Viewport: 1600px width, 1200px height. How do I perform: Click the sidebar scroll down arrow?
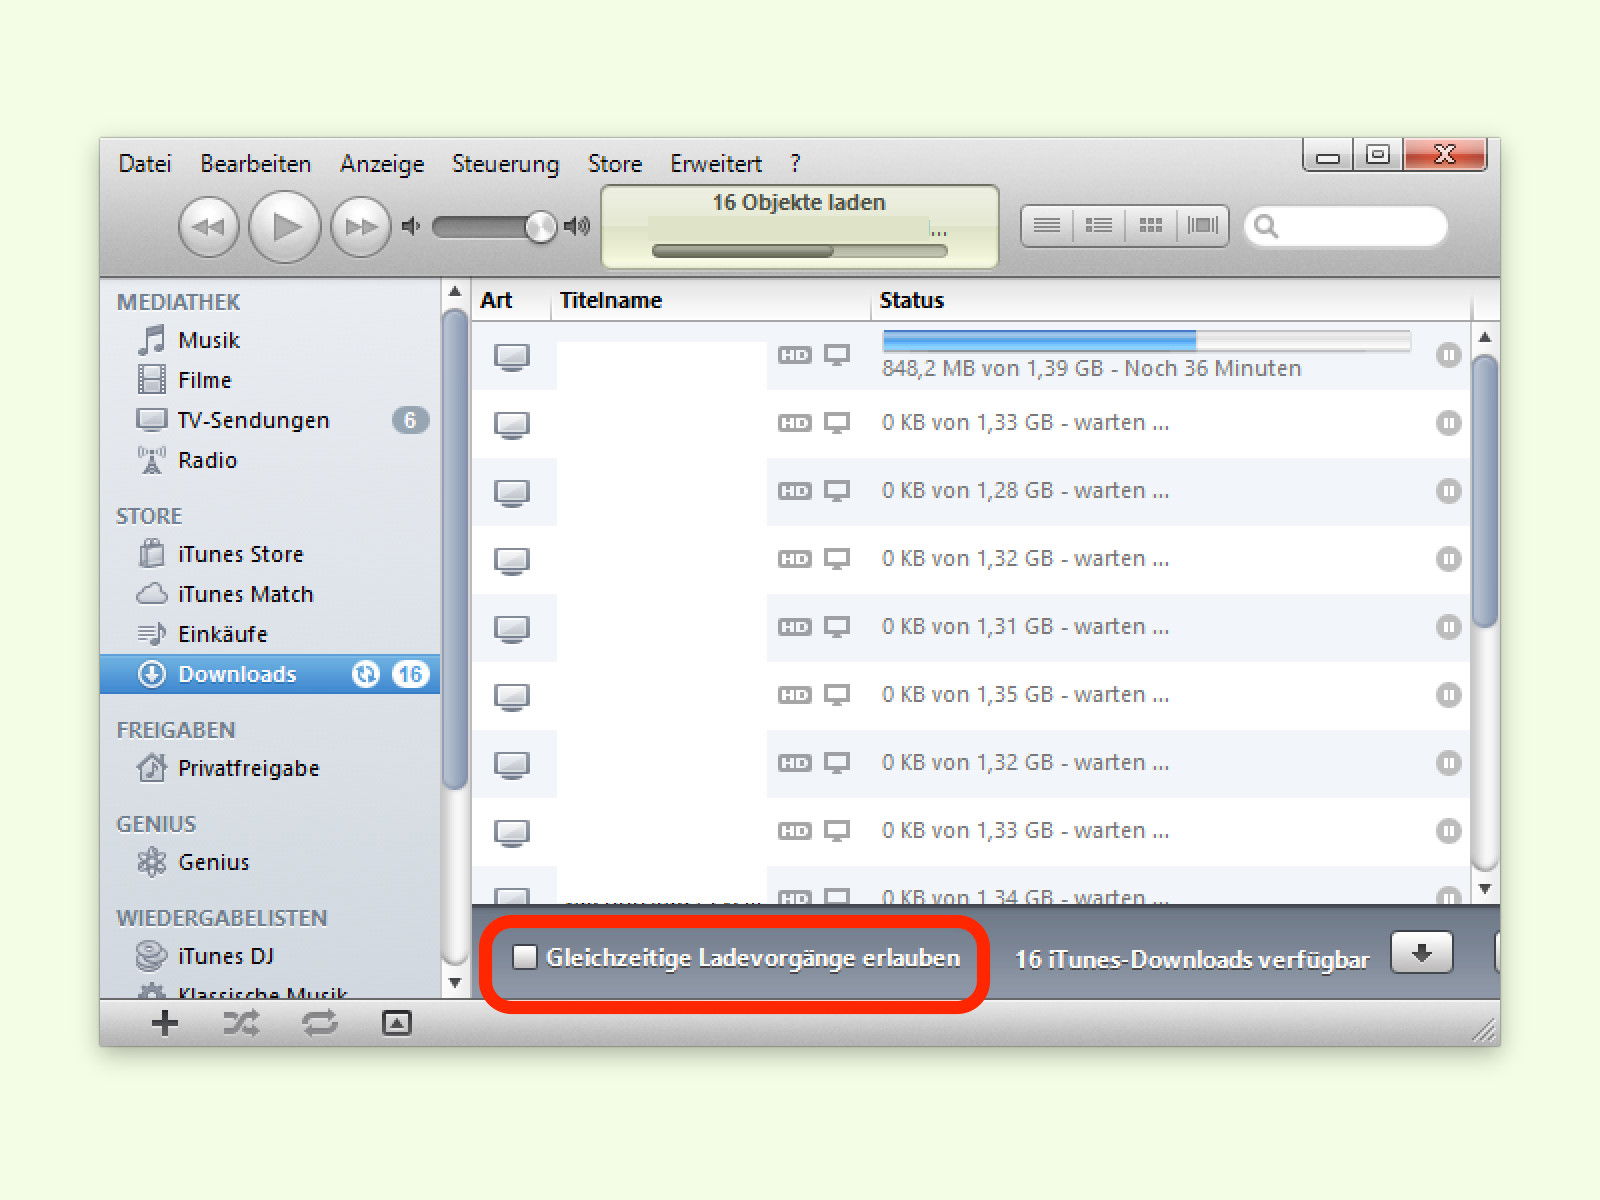[x=455, y=983]
